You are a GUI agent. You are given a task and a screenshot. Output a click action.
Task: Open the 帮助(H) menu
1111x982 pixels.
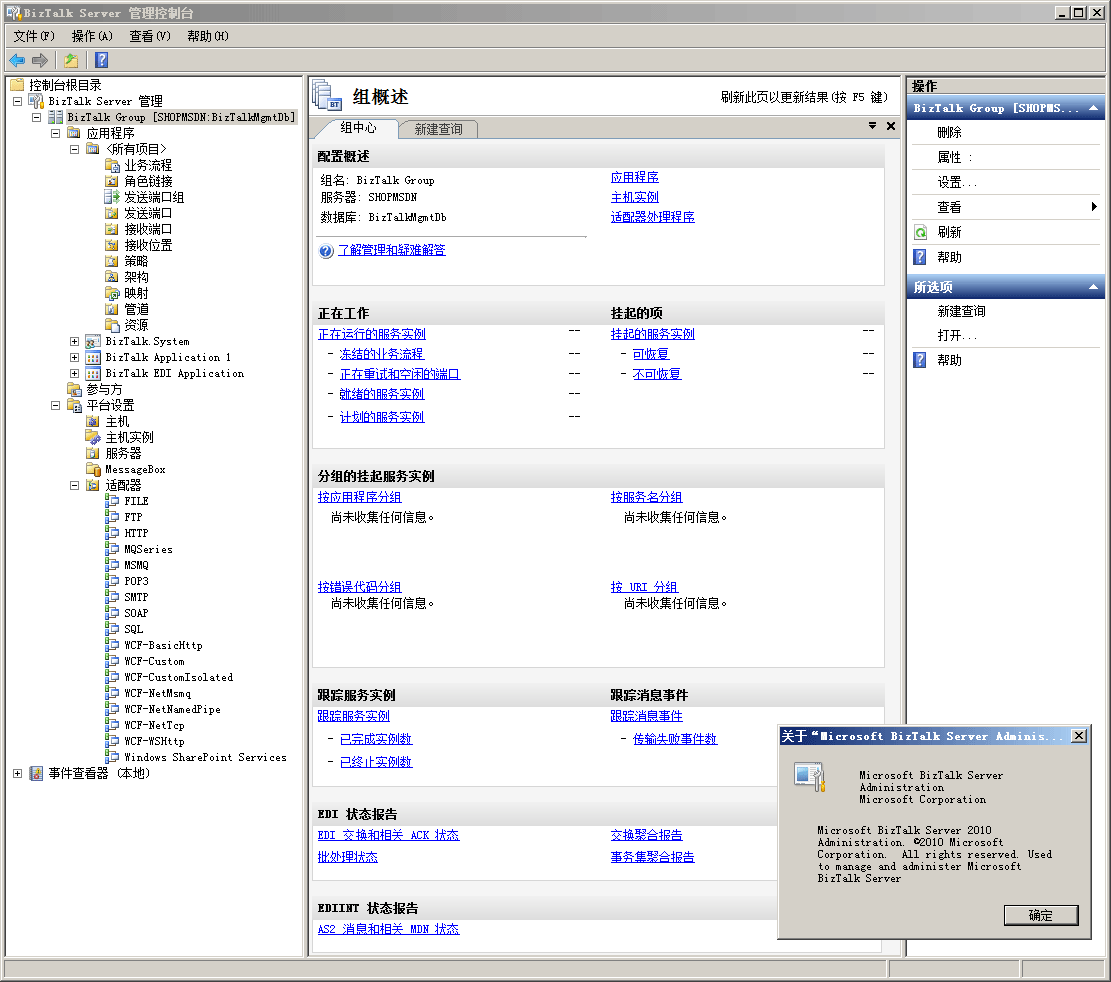tap(208, 36)
